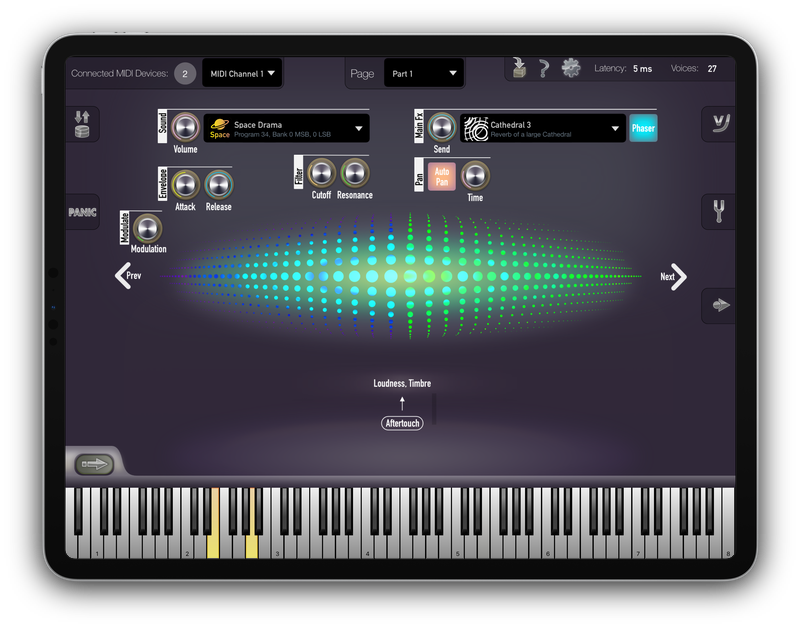This screenshot has height=628, width=800.
Task: Expand the Cathedral 3 reverb dropdown
Action: [x=542, y=128]
